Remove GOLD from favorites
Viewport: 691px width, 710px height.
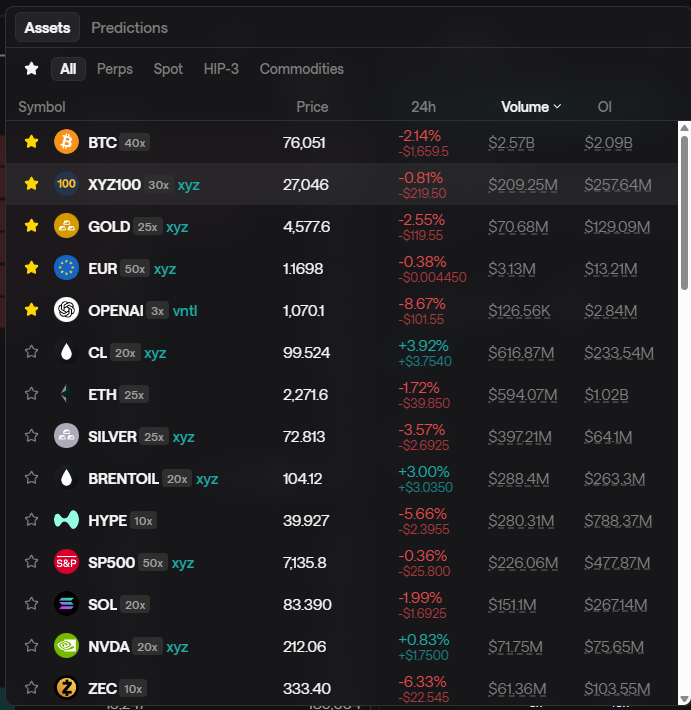click(31, 225)
